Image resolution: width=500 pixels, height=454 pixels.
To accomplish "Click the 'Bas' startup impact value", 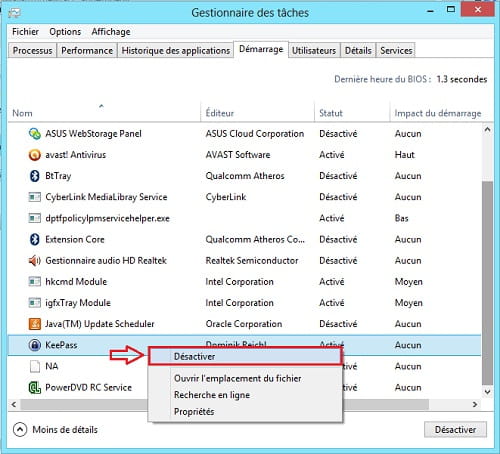I will (402, 218).
